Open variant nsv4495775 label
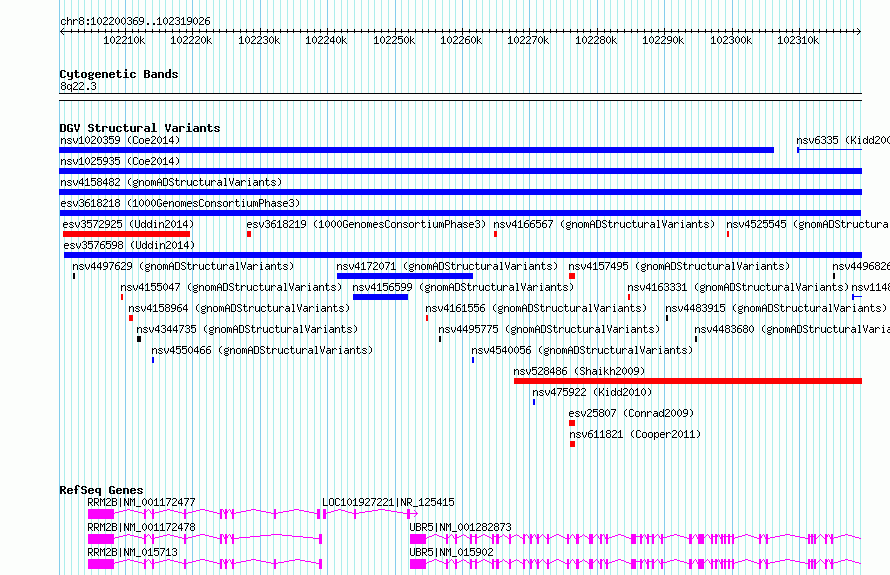Image resolution: width=890 pixels, height=575 pixels. (x=549, y=329)
